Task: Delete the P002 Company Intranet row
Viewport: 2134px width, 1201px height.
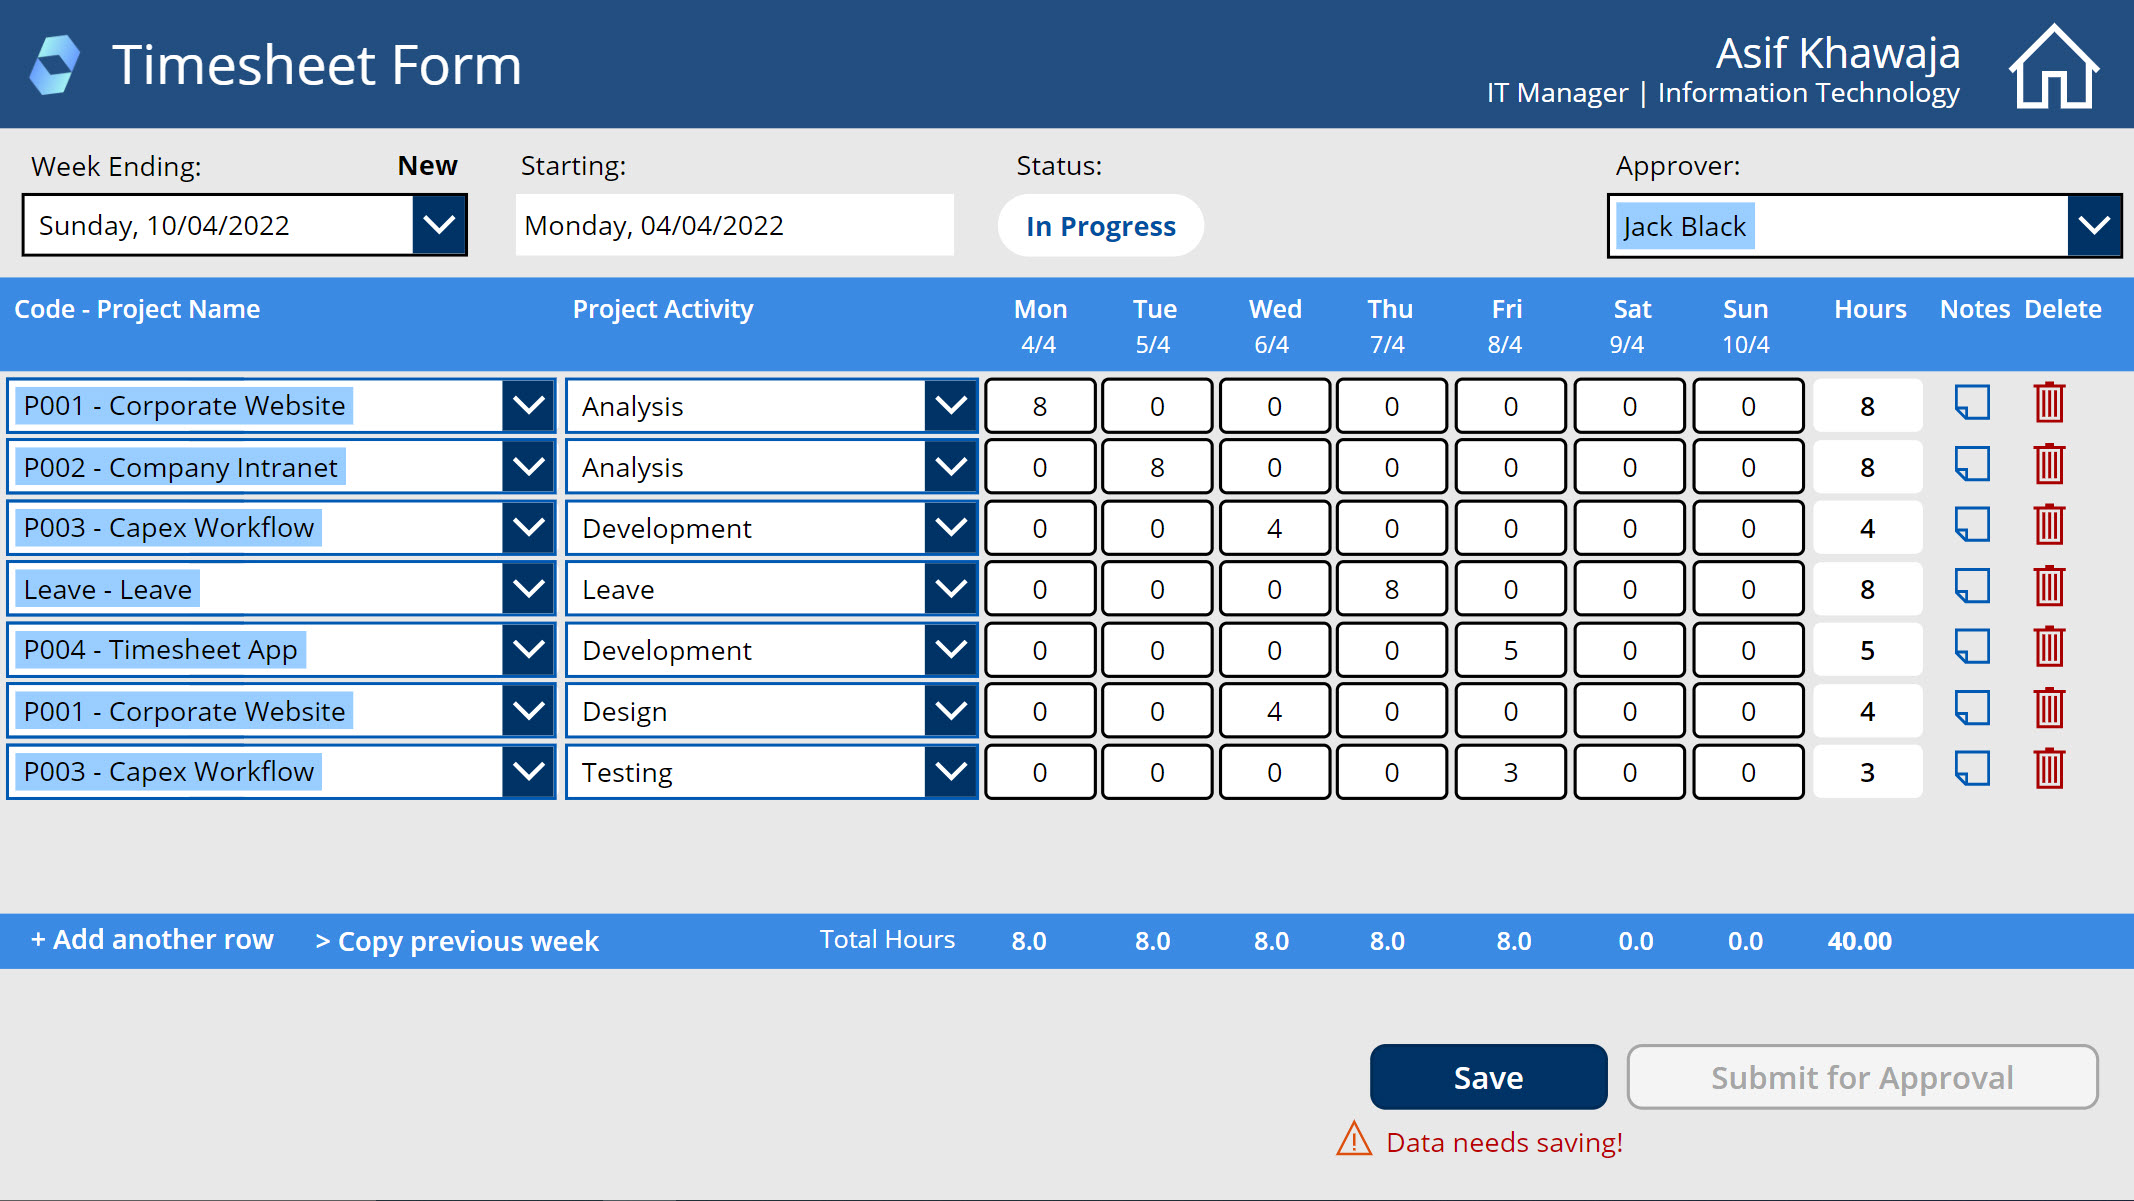Action: coord(2049,465)
